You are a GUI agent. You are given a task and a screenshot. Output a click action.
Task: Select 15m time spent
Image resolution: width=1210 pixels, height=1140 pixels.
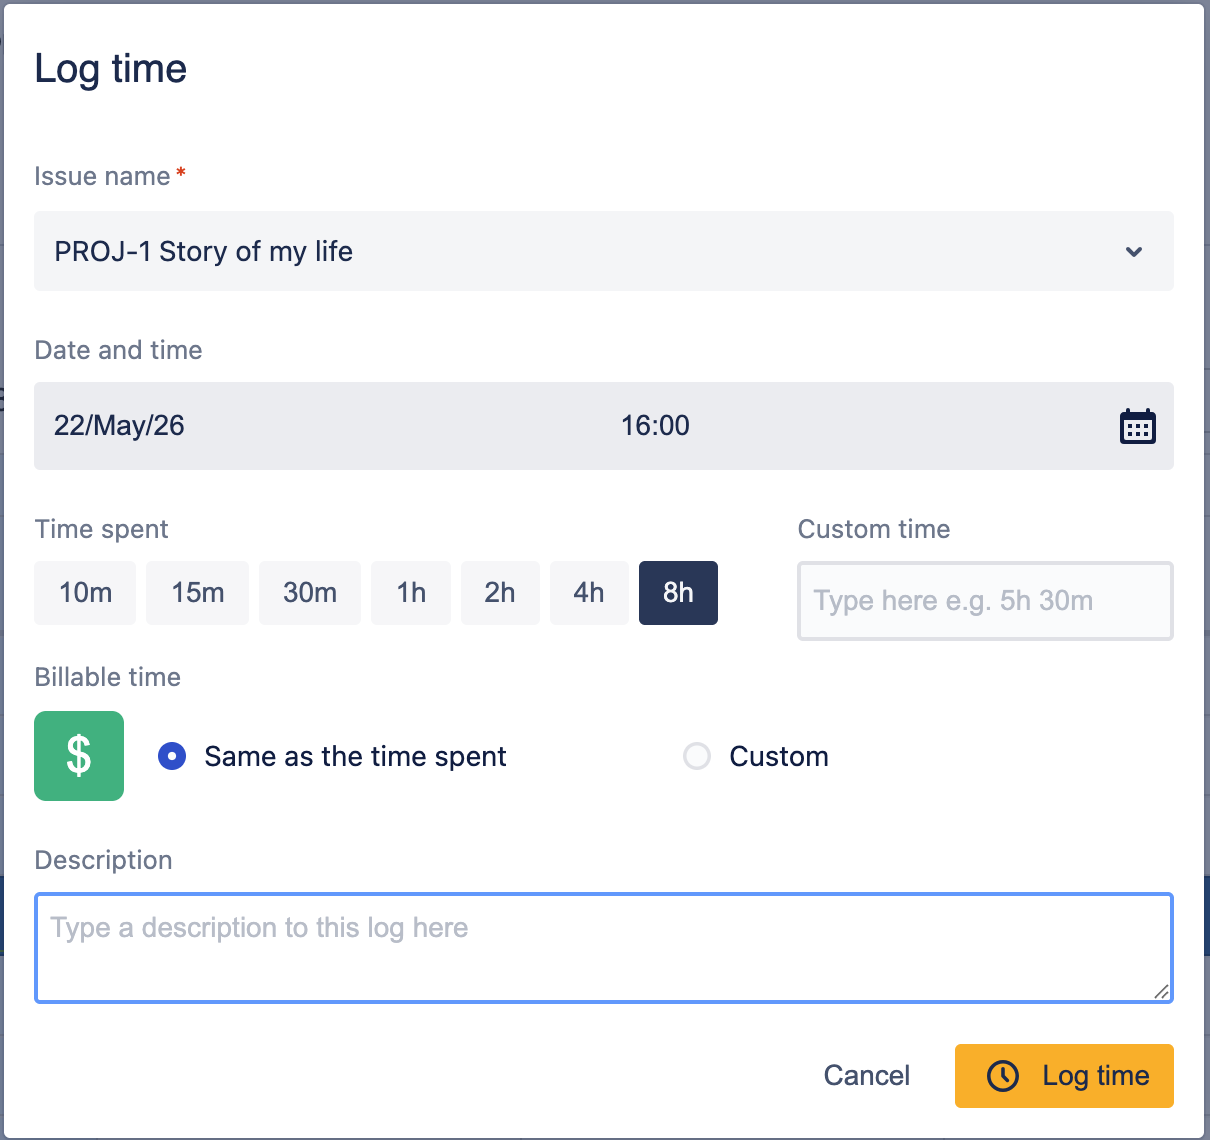[x=197, y=593]
